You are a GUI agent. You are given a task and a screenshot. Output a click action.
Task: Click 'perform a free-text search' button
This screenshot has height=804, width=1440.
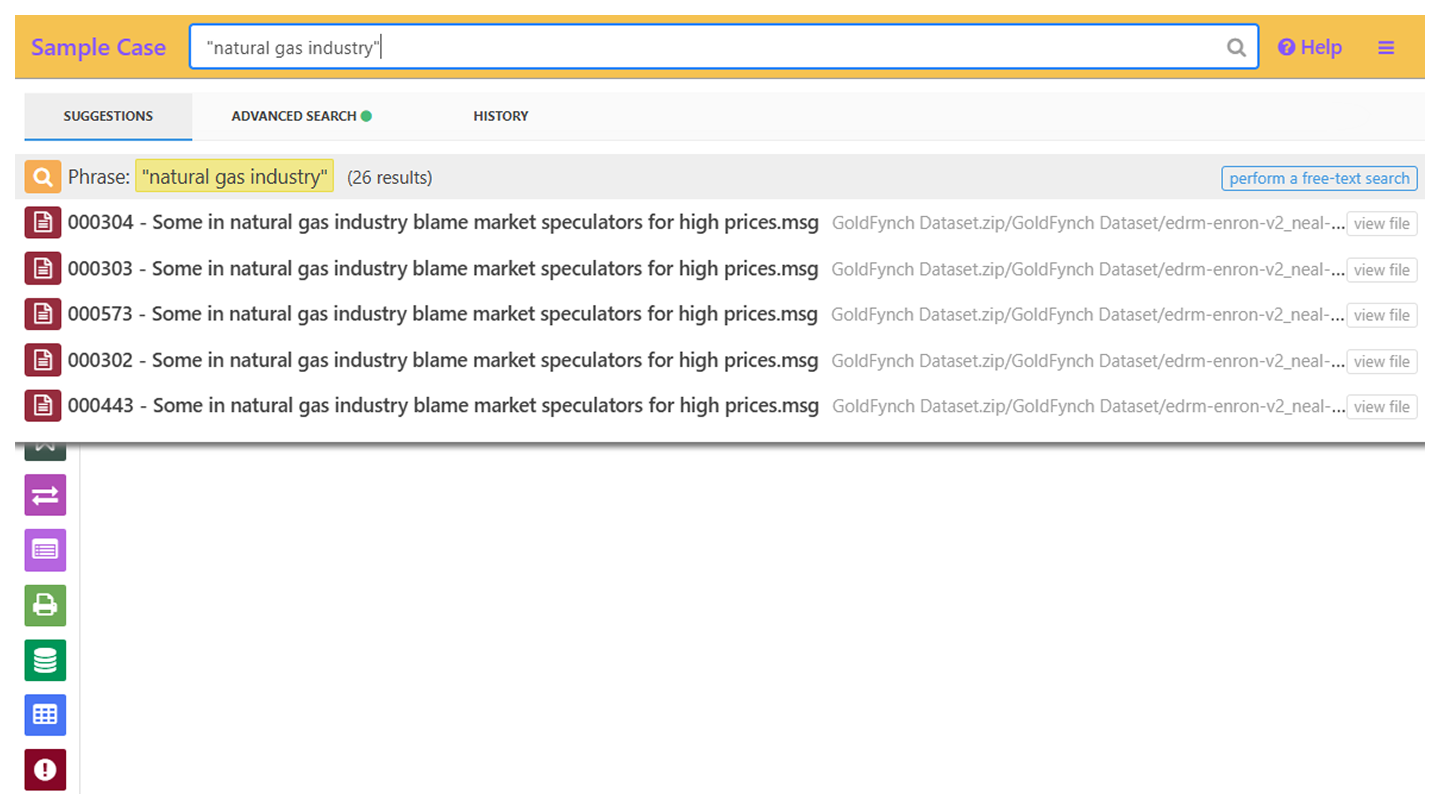pyautogui.click(x=1318, y=178)
